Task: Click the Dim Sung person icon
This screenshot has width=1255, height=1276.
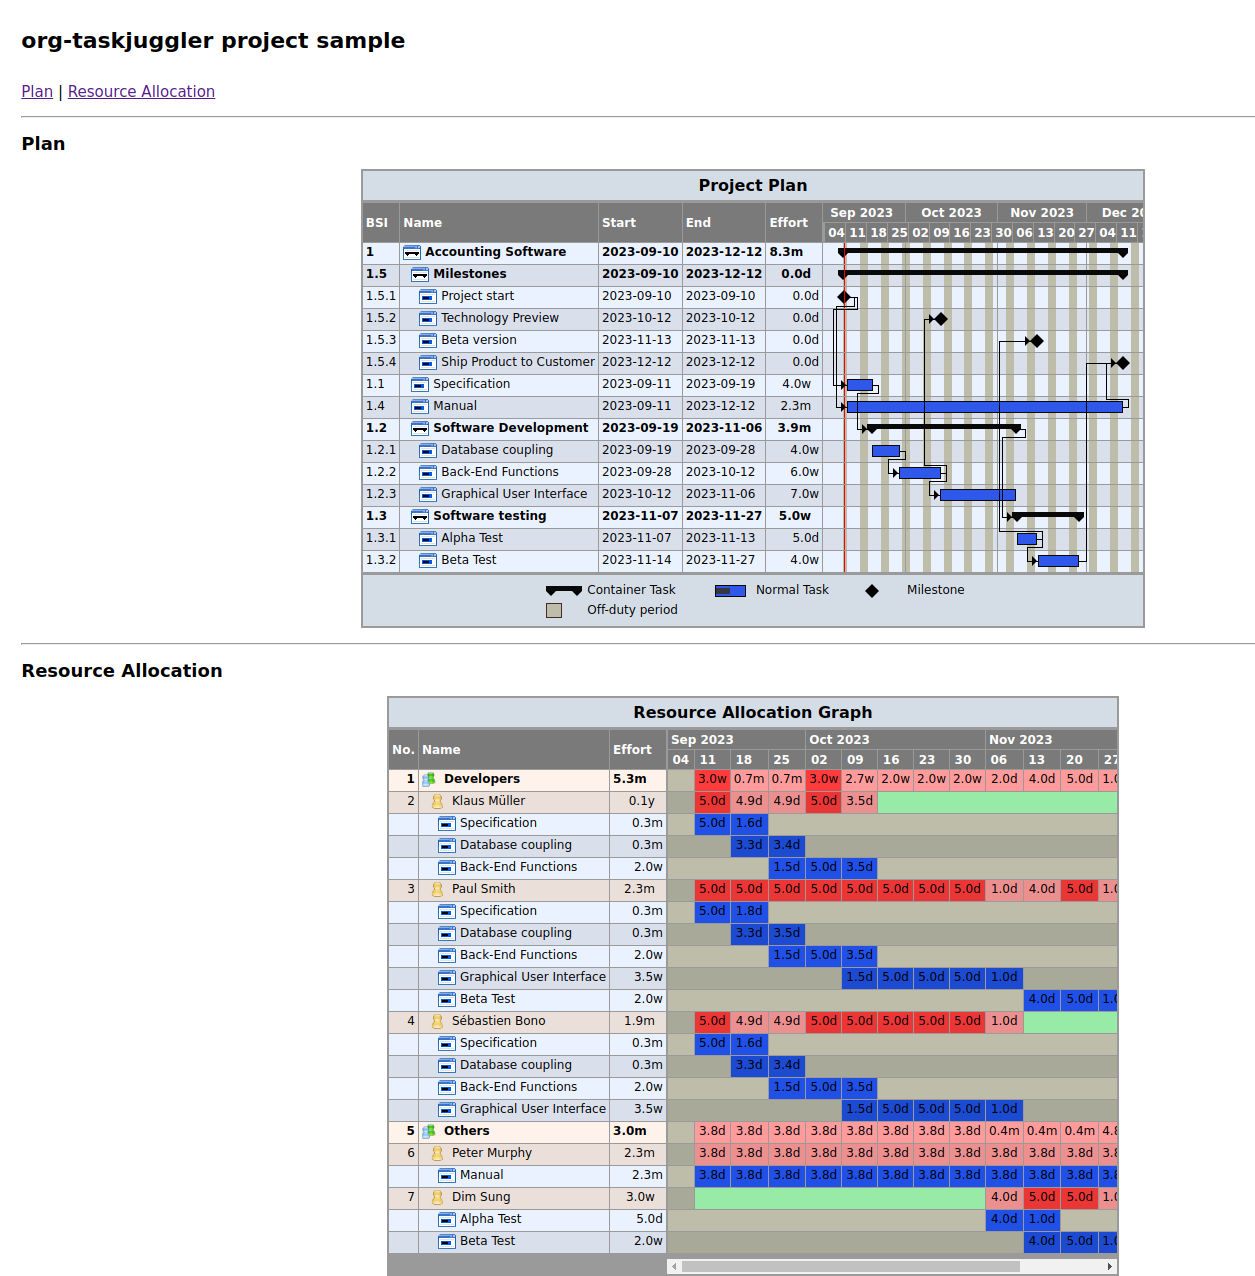Action: [437, 1198]
